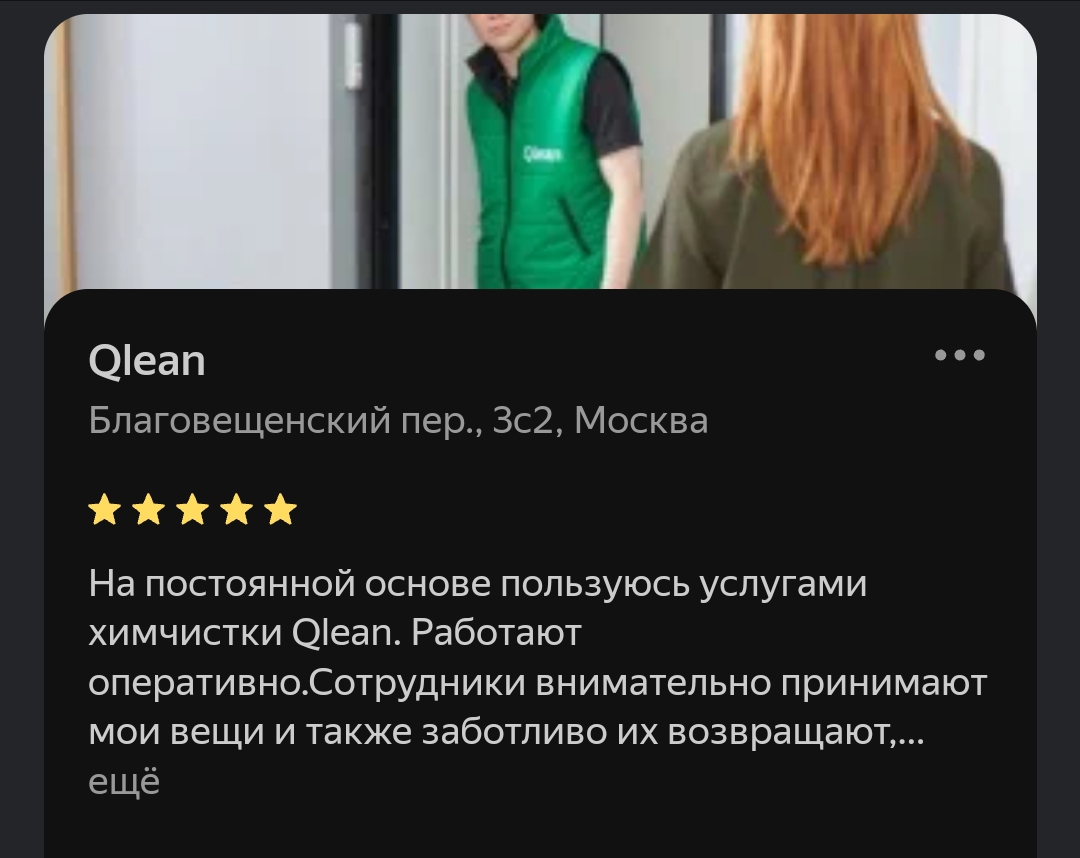The image size is (1080, 858).
Task: Click the review line 'На постоянной основе пользуюсь услугами'
Action: coord(477,585)
